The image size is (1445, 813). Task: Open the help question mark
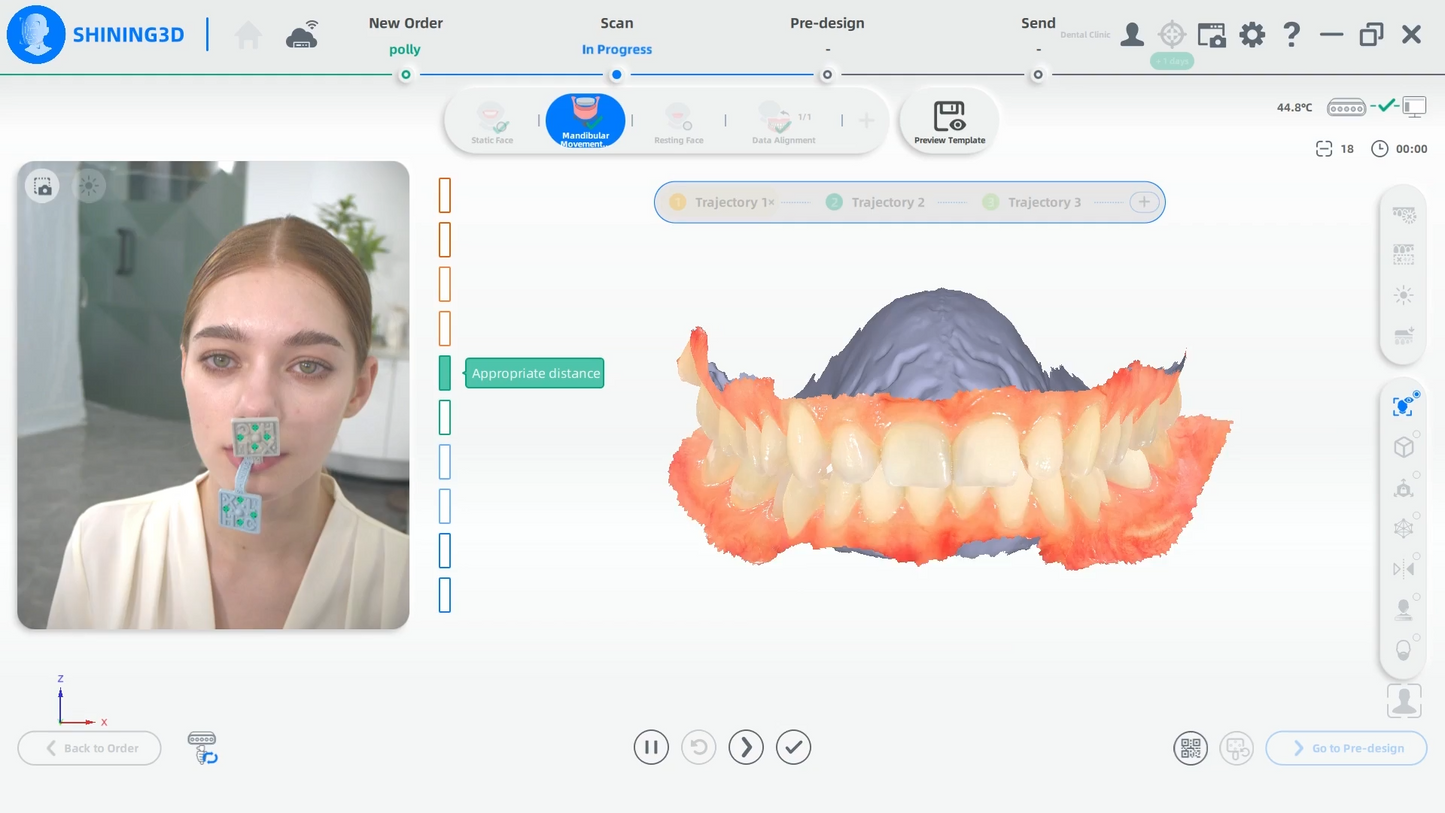pyautogui.click(x=1292, y=35)
